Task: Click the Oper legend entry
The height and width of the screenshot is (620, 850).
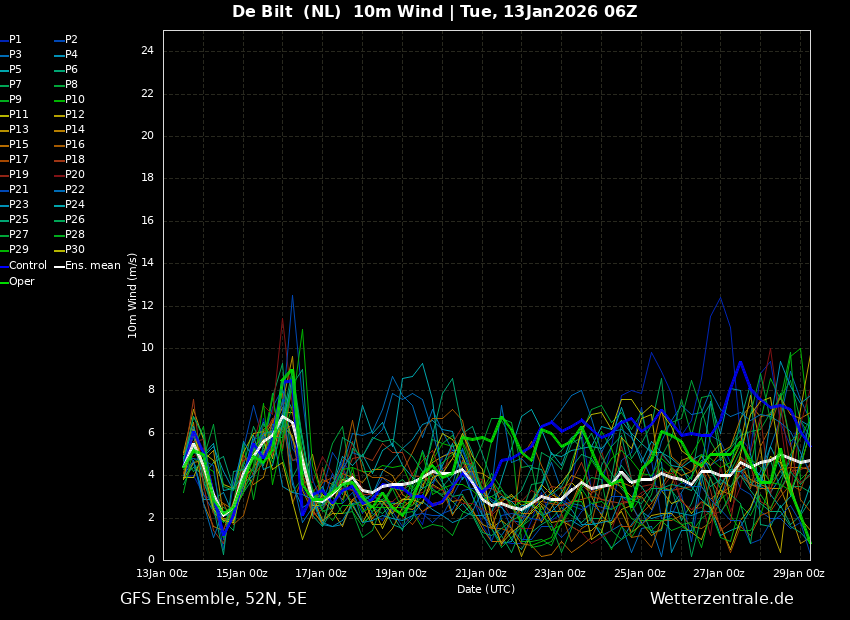Action: [x=18, y=282]
